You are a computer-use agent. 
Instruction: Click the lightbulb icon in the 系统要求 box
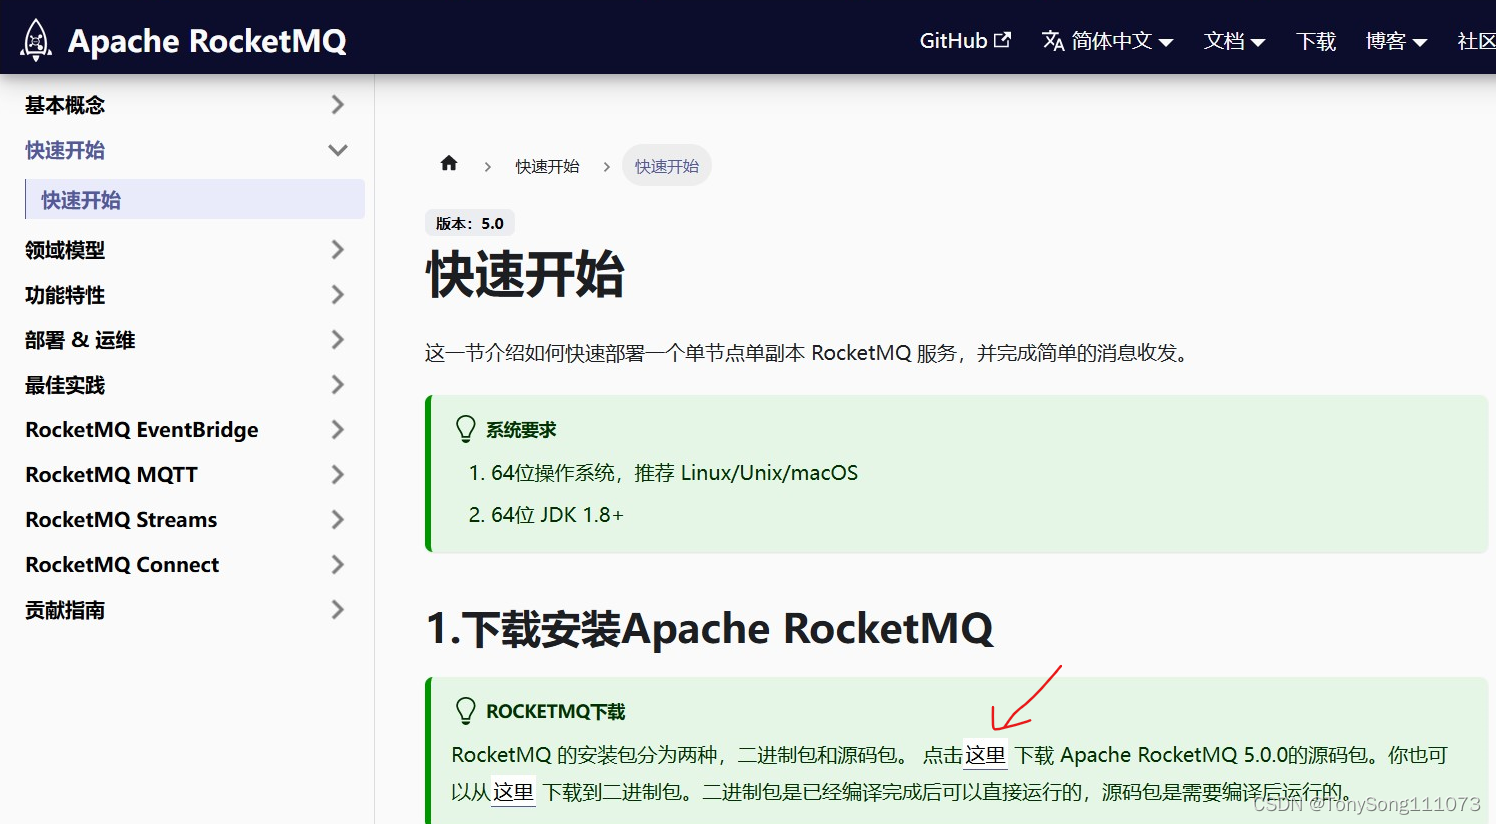[x=464, y=428]
